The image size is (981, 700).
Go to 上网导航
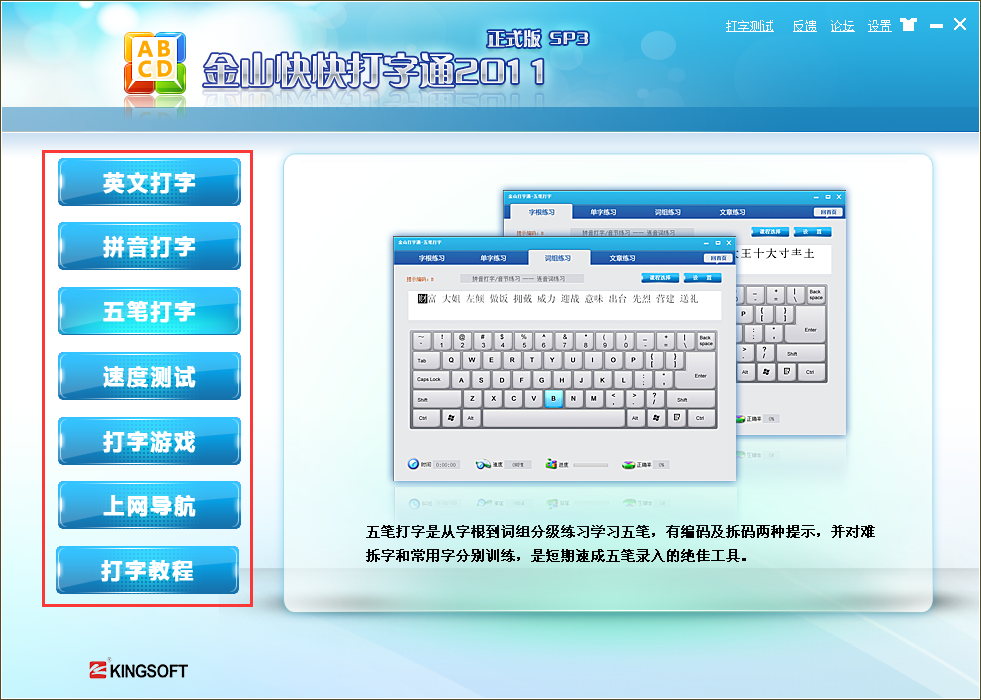tap(150, 505)
